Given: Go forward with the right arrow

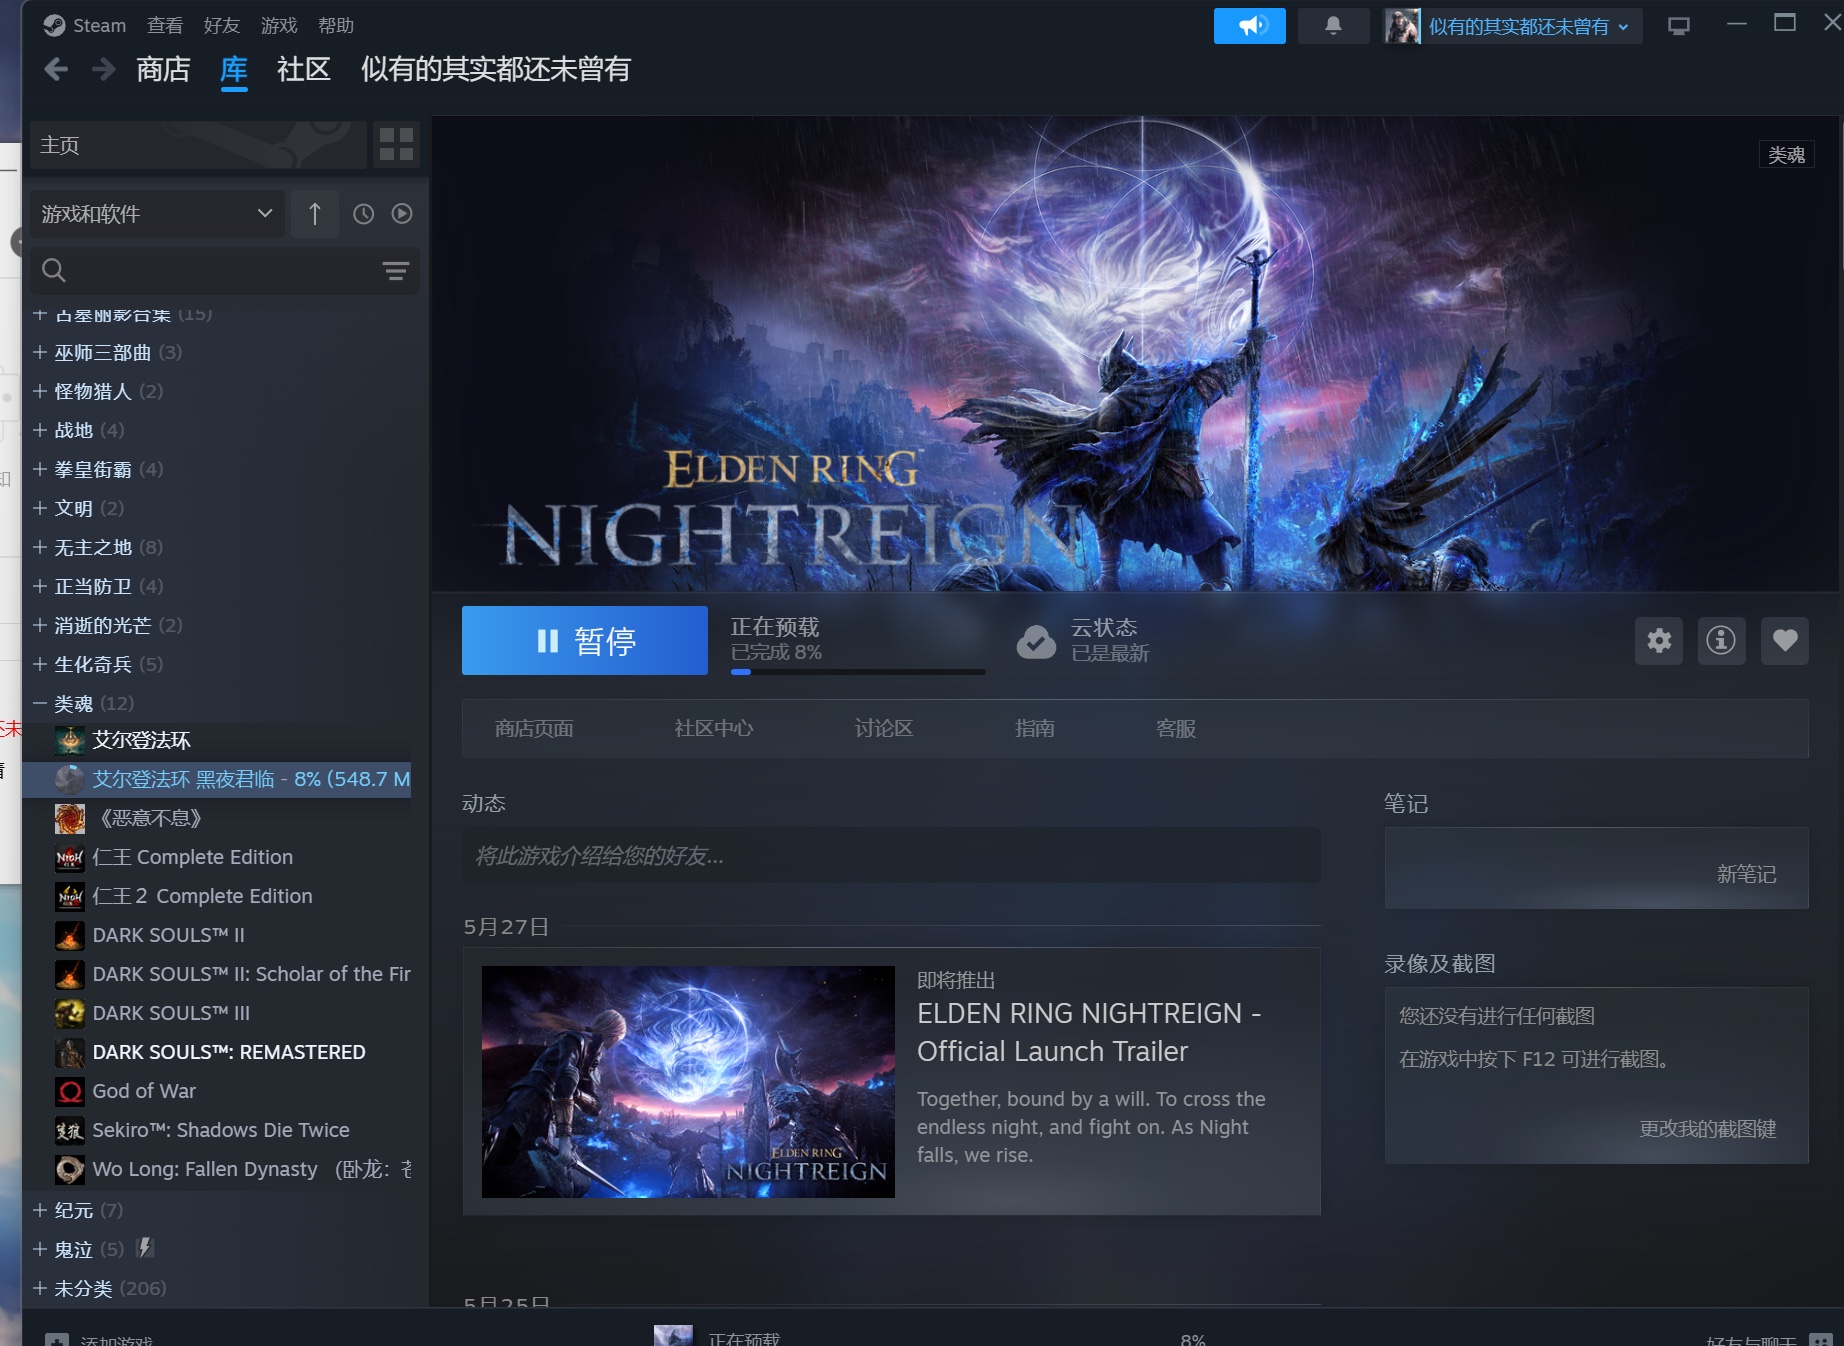Looking at the screenshot, I should click(x=103, y=69).
